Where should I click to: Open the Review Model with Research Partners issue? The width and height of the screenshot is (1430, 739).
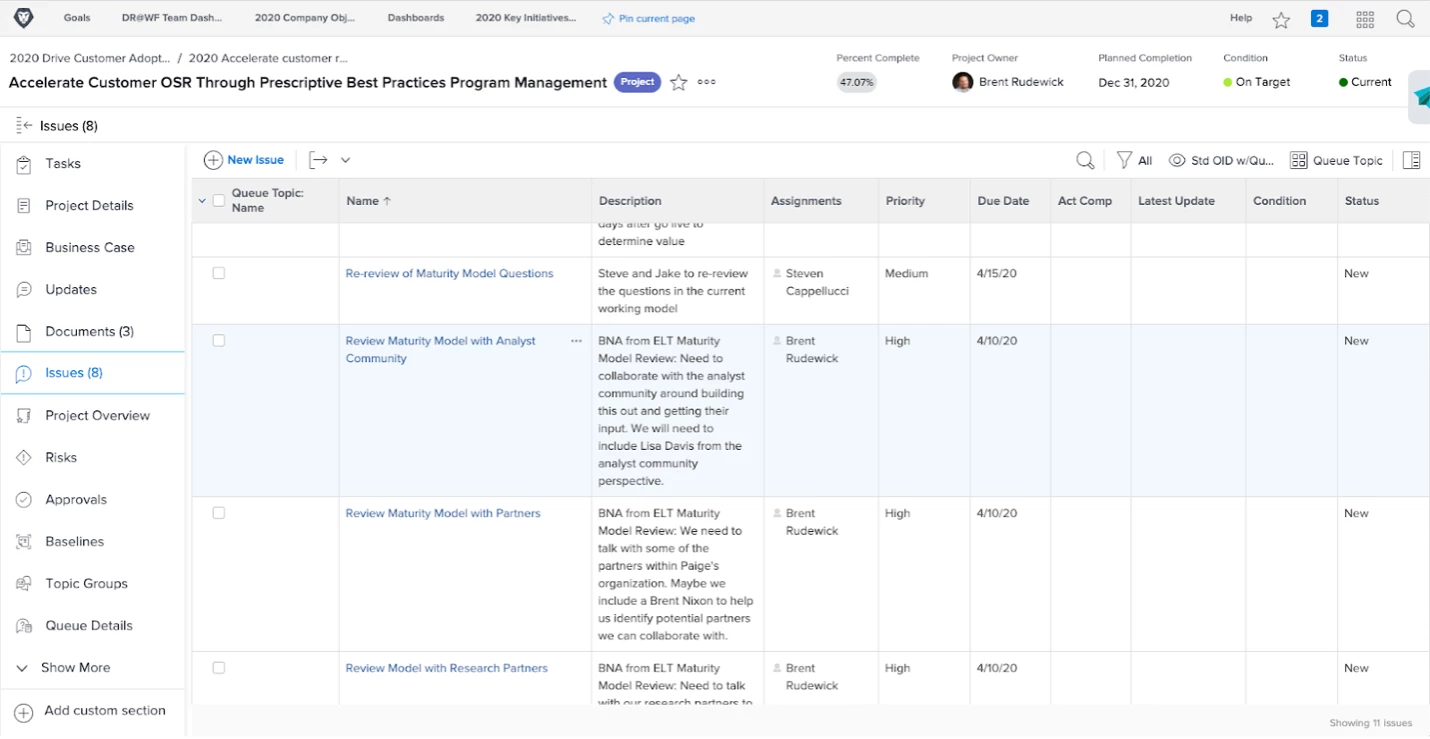tap(446, 668)
